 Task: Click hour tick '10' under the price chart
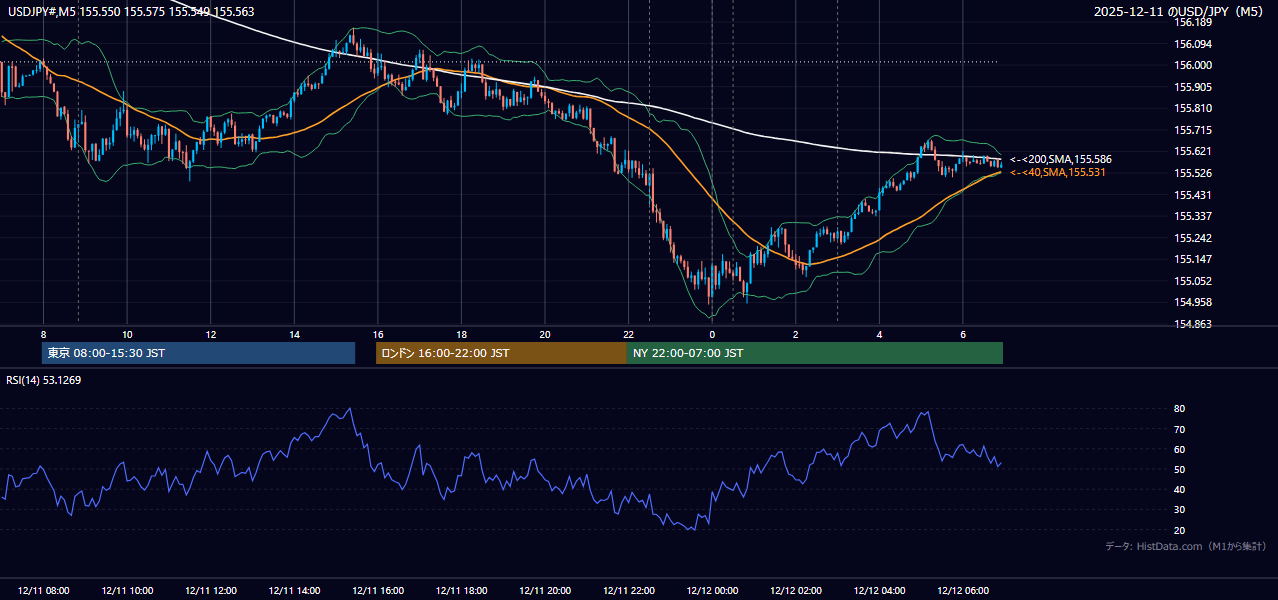coord(127,334)
